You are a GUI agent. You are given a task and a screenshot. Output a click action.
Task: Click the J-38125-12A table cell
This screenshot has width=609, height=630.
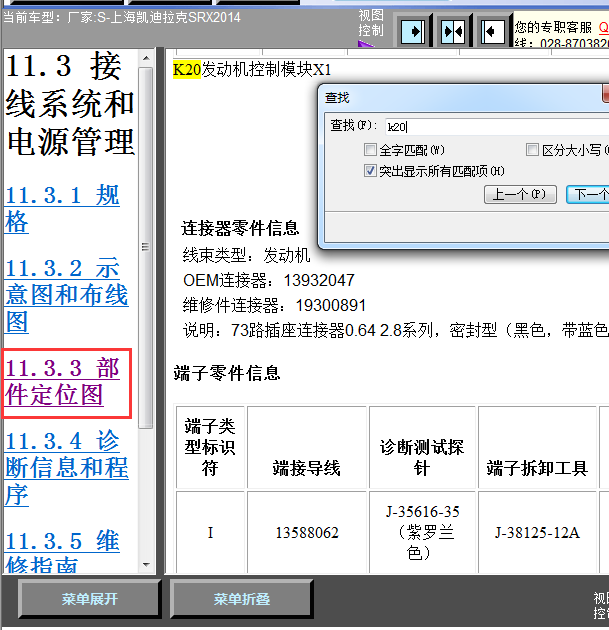pos(537,533)
